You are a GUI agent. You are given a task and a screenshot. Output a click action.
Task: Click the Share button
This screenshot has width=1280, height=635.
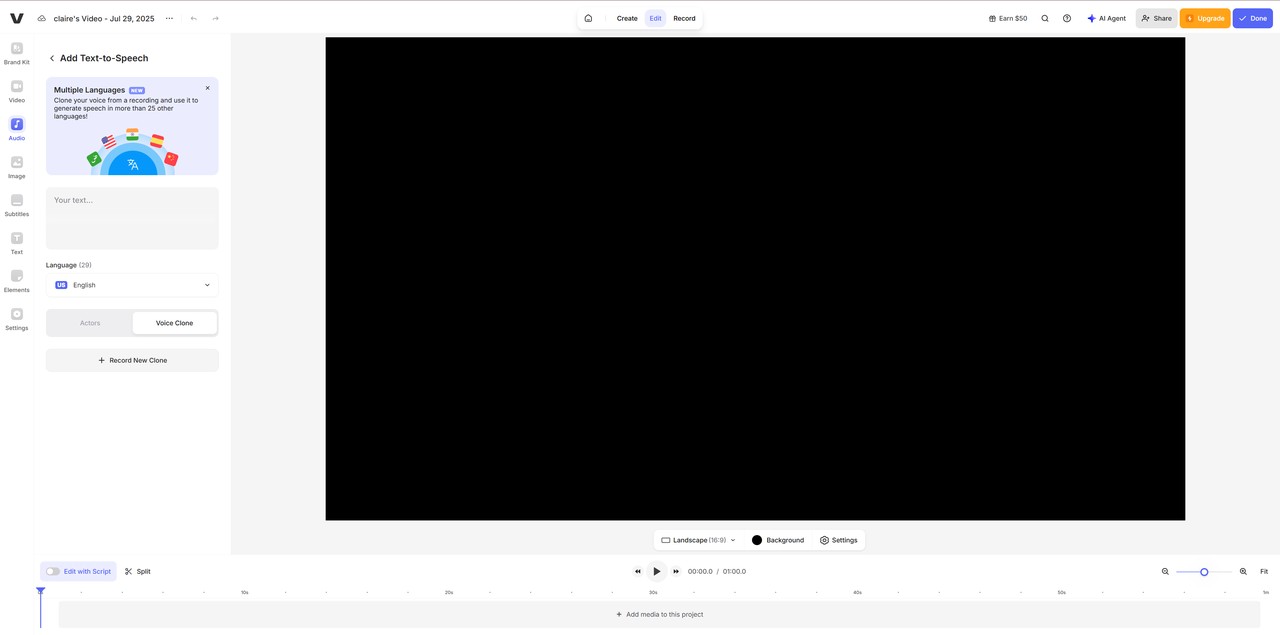pyautogui.click(x=1156, y=18)
